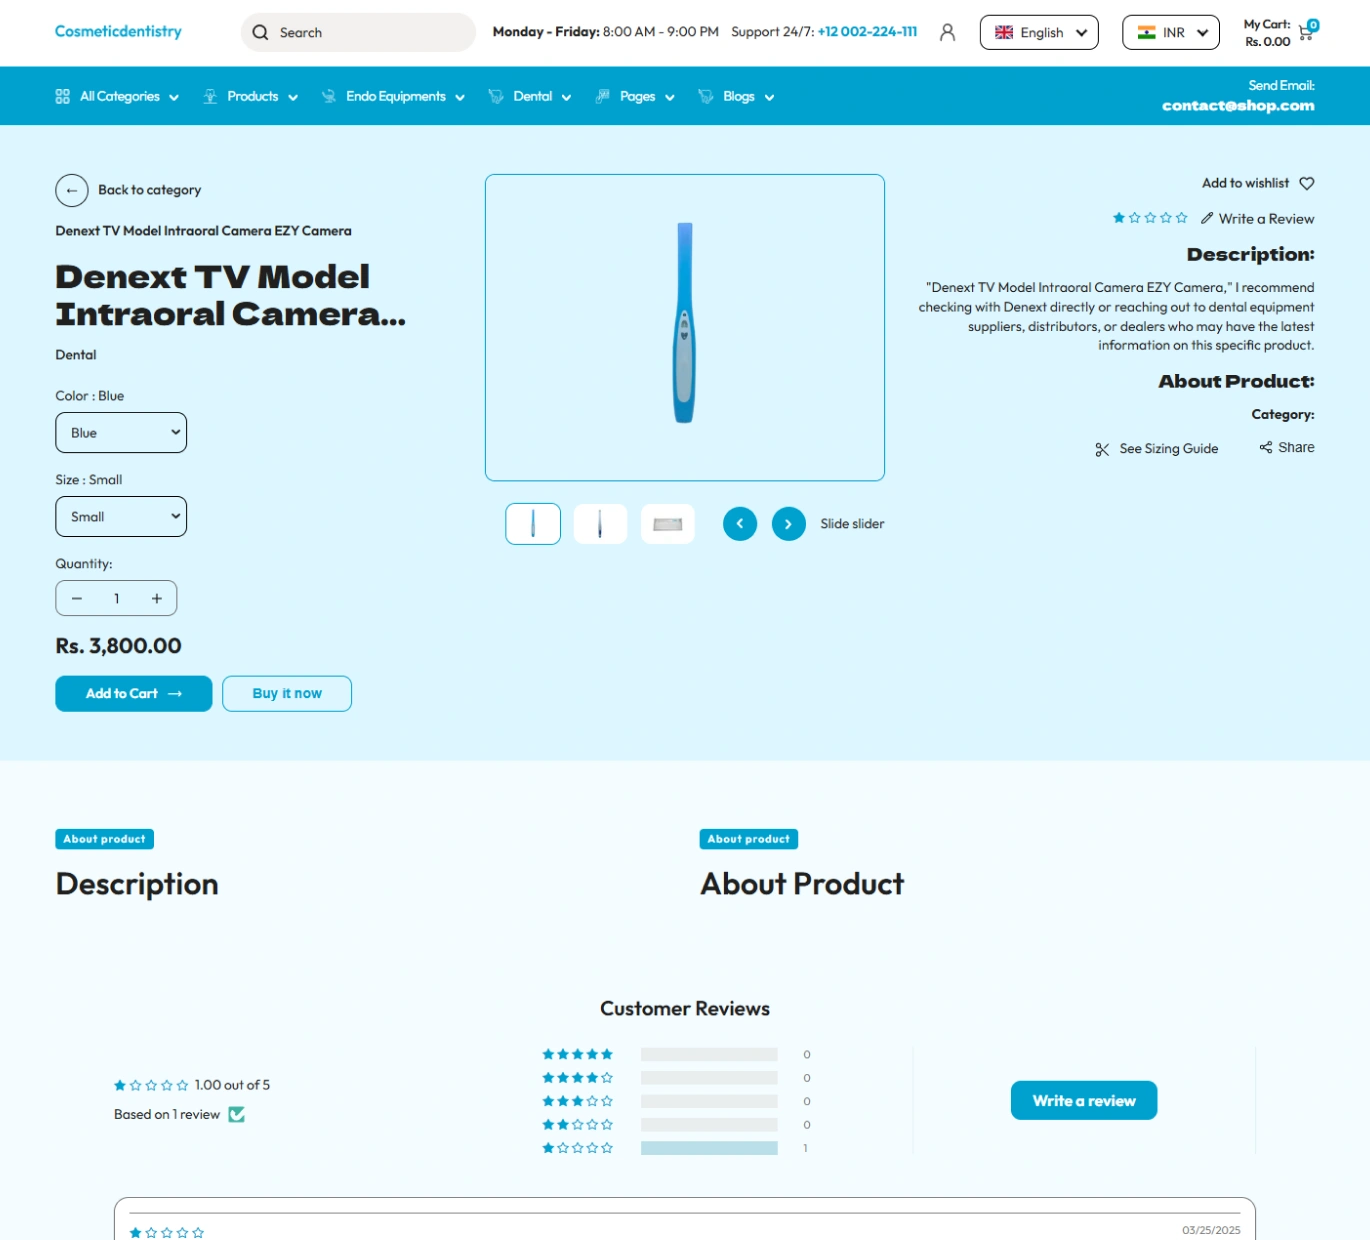Click the two-star rating row stars

(577, 1124)
